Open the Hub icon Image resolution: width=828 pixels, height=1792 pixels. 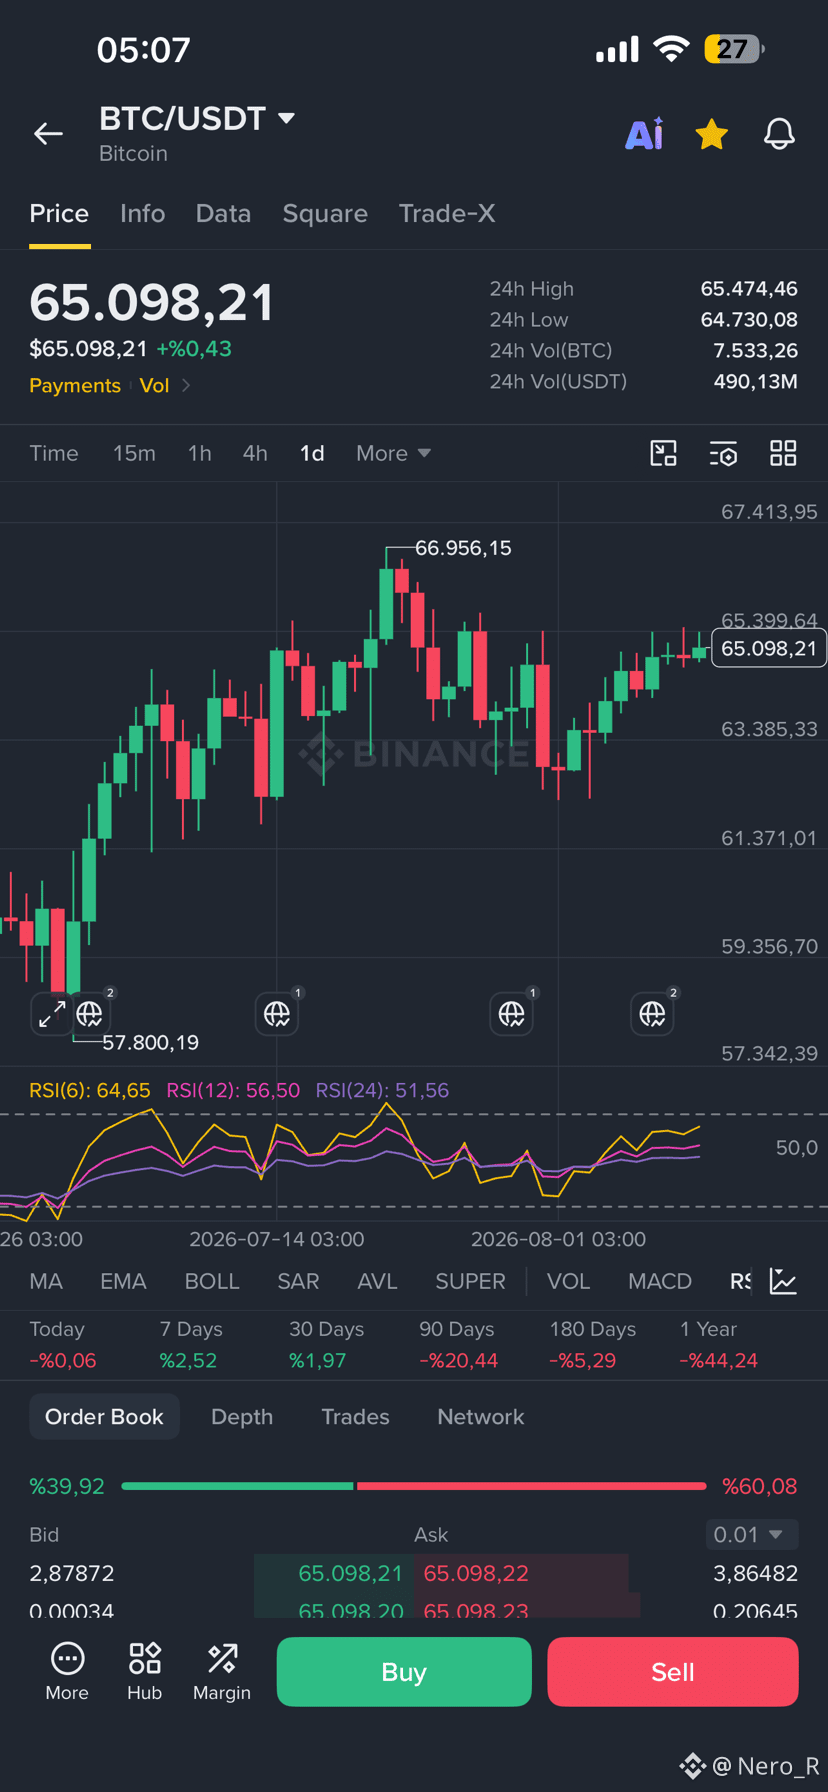coord(144,1673)
